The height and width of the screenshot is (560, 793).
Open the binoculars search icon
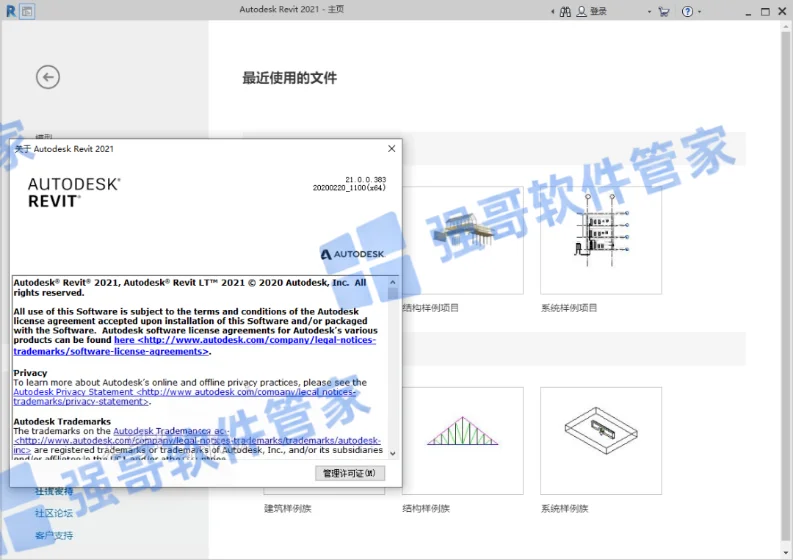coord(565,12)
